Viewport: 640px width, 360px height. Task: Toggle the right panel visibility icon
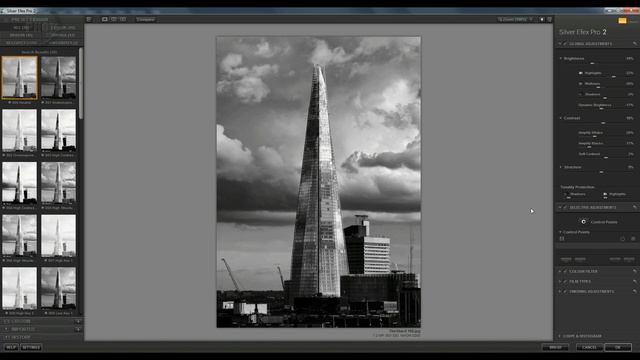click(x=550, y=19)
